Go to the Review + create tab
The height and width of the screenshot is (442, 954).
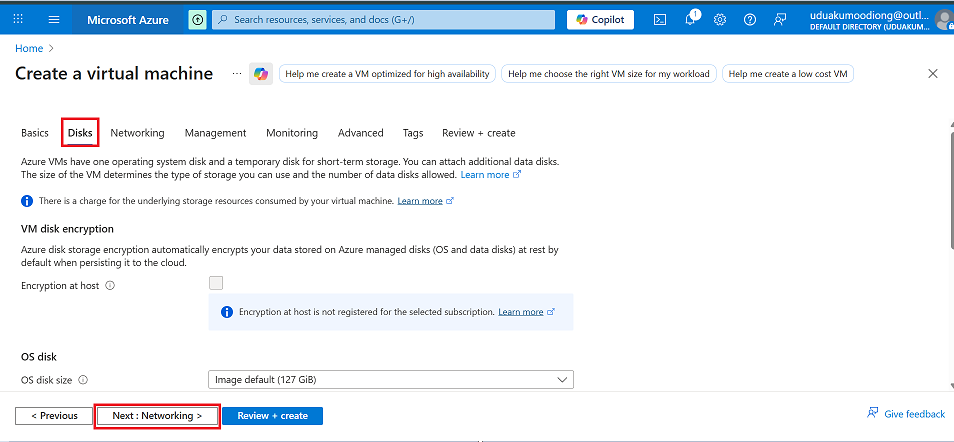(479, 133)
